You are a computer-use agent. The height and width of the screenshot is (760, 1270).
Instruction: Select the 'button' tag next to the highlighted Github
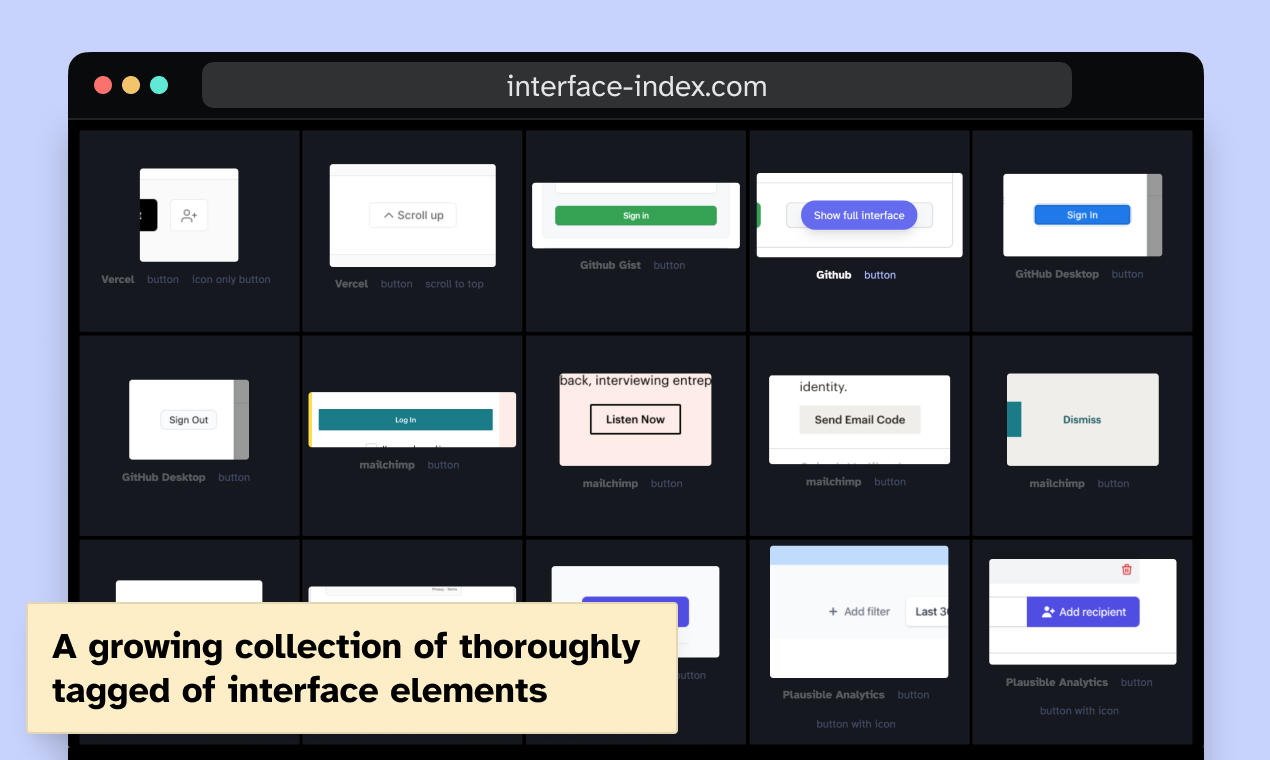pyautogui.click(x=880, y=275)
